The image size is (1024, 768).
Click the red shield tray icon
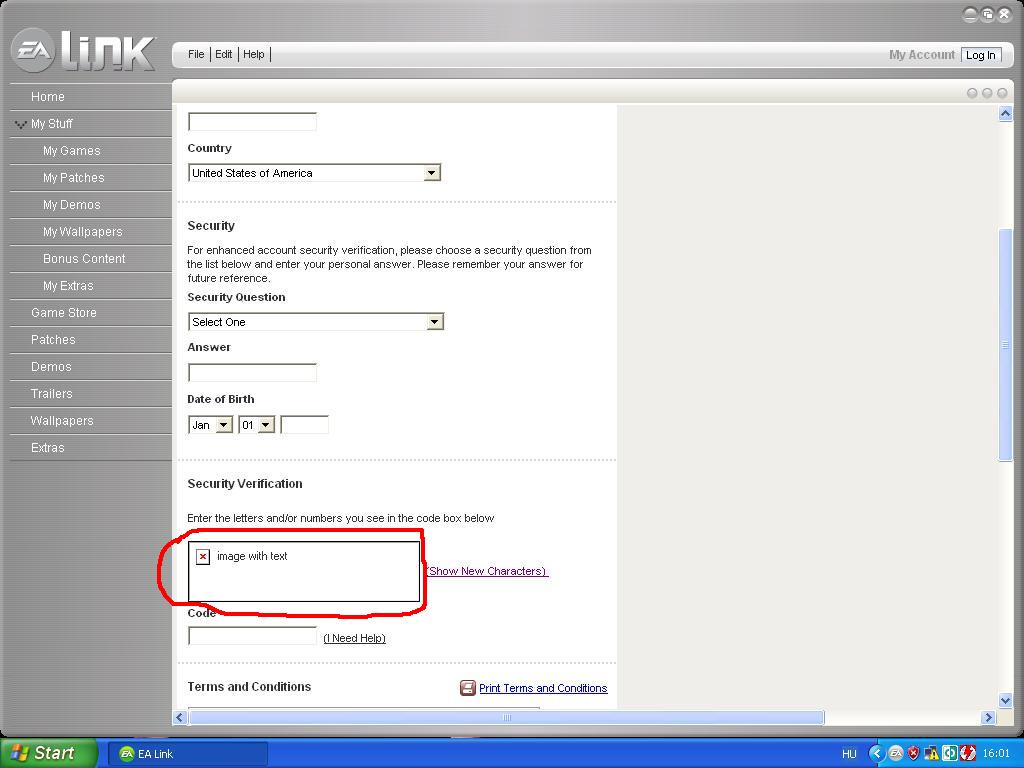point(913,754)
